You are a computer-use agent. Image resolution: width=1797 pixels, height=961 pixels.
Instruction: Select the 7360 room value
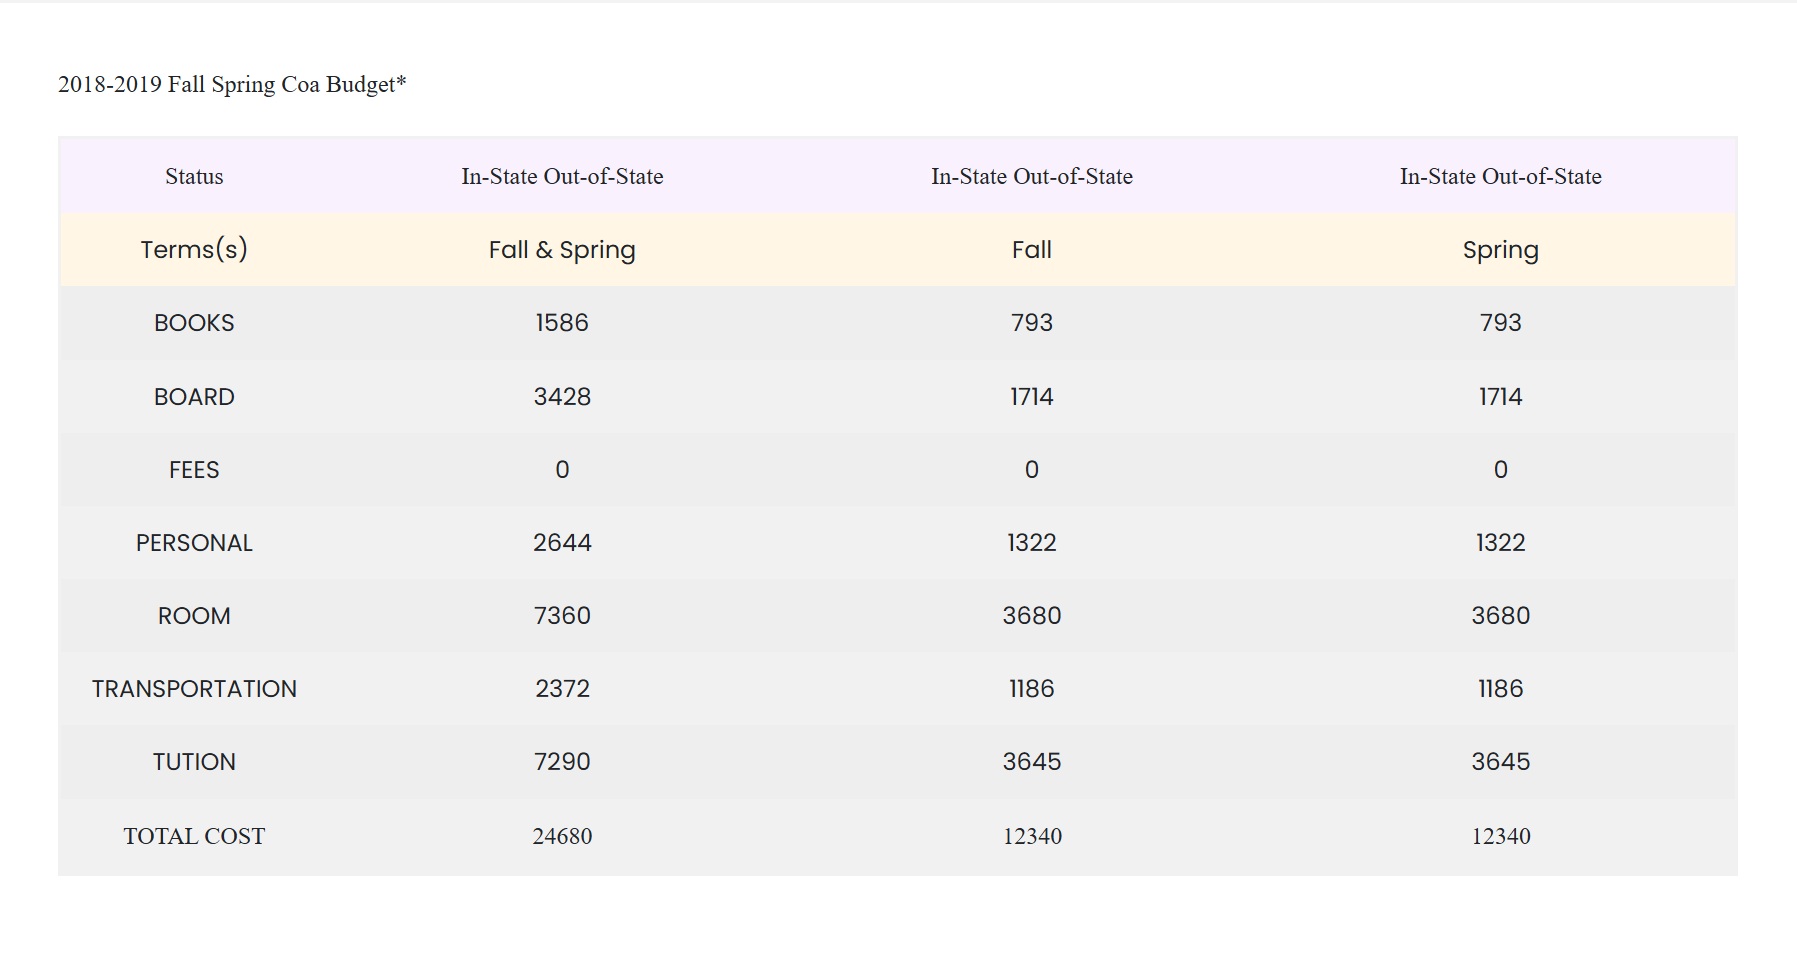pos(562,616)
